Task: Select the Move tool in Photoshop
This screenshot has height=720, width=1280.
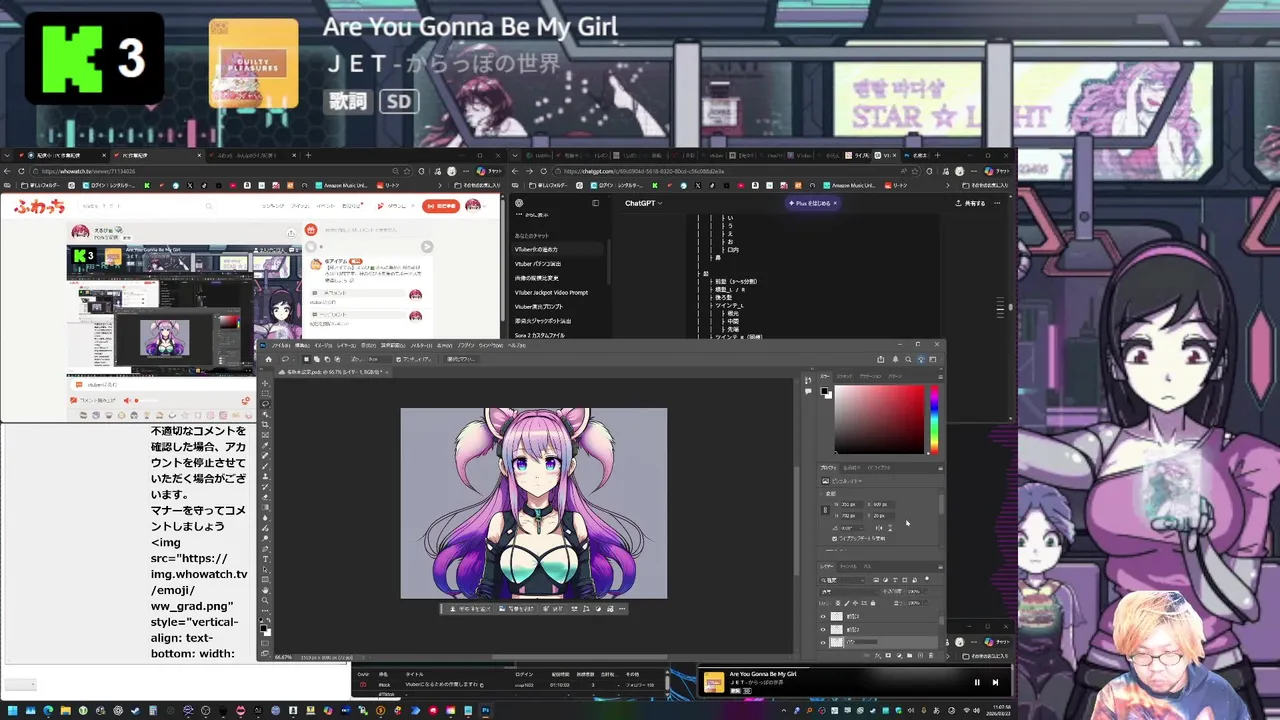Action: (x=265, y=384)
